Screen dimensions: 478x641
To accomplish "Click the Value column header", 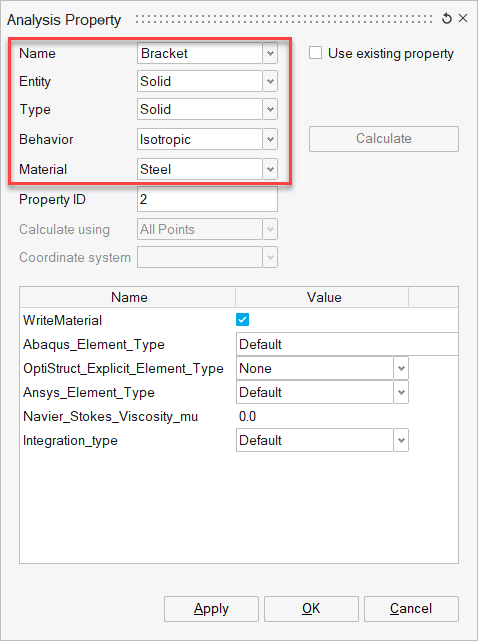I will (x=322, y=297).
